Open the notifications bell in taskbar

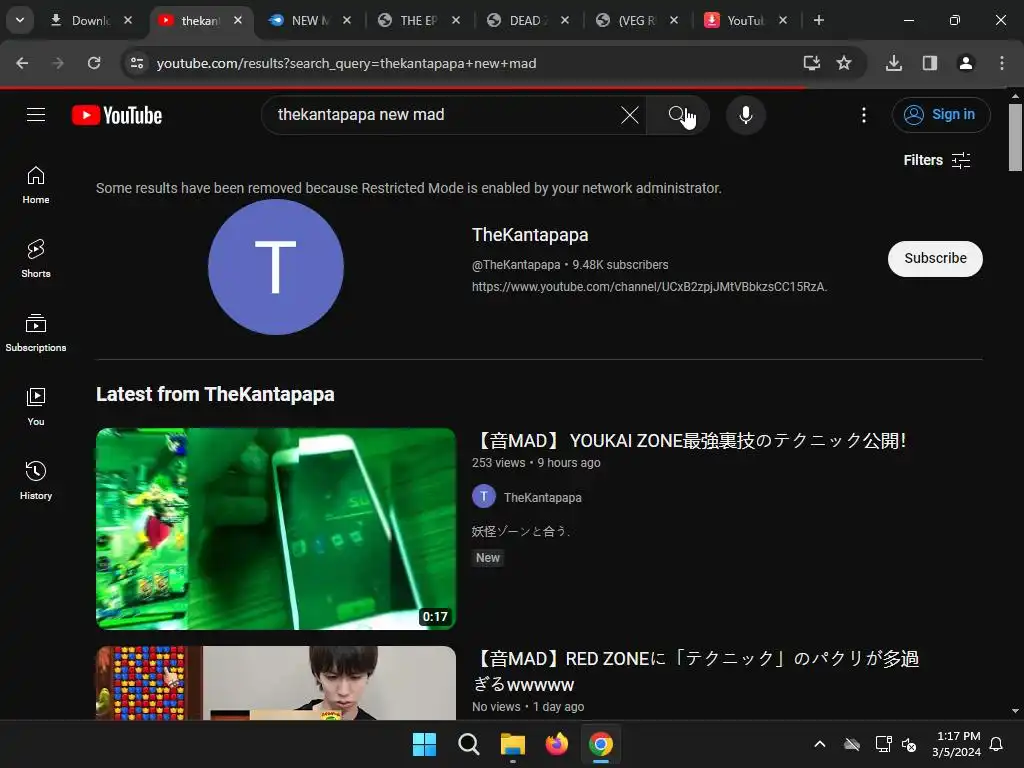click(x=997, y=744)
